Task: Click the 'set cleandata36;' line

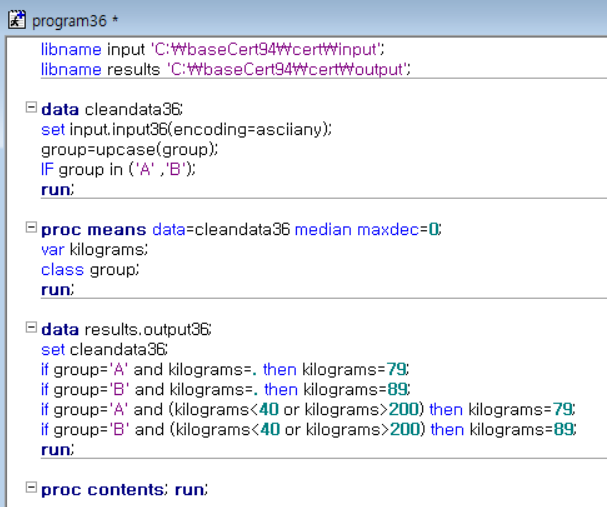Action: coord(105,349)
